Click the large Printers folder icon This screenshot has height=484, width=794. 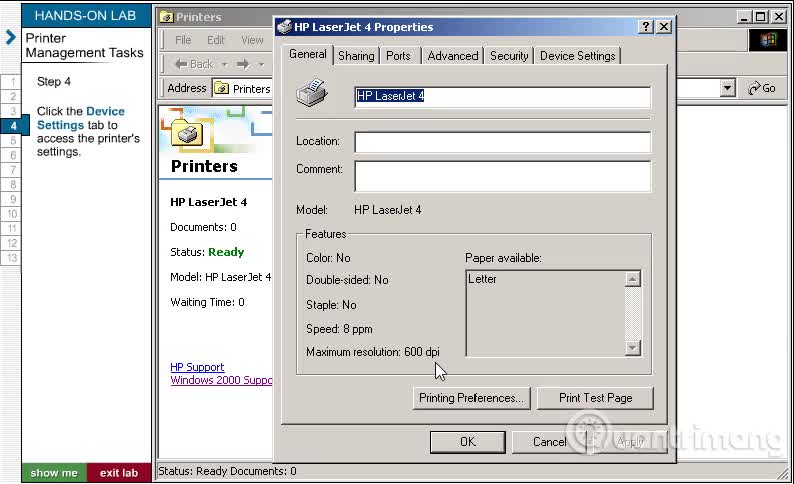click(x=187, y=134)
